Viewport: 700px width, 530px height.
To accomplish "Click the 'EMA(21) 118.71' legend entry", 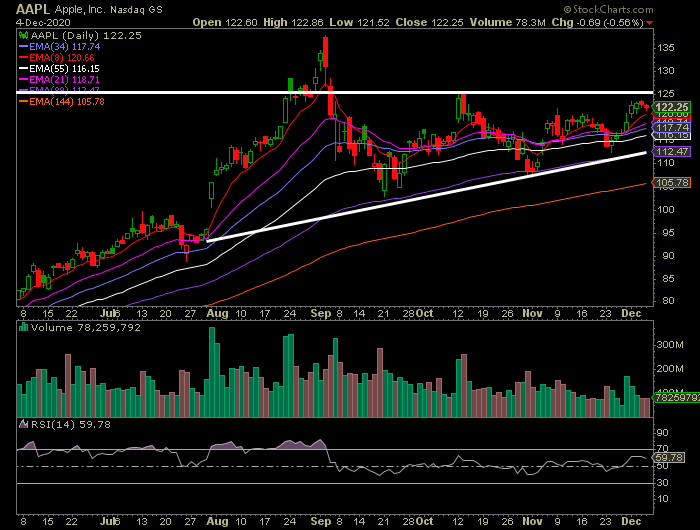I will coord(64,80).
